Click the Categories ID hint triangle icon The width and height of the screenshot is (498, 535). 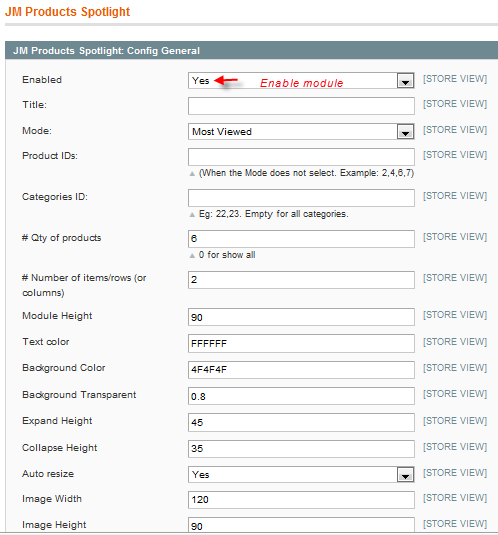192,215
